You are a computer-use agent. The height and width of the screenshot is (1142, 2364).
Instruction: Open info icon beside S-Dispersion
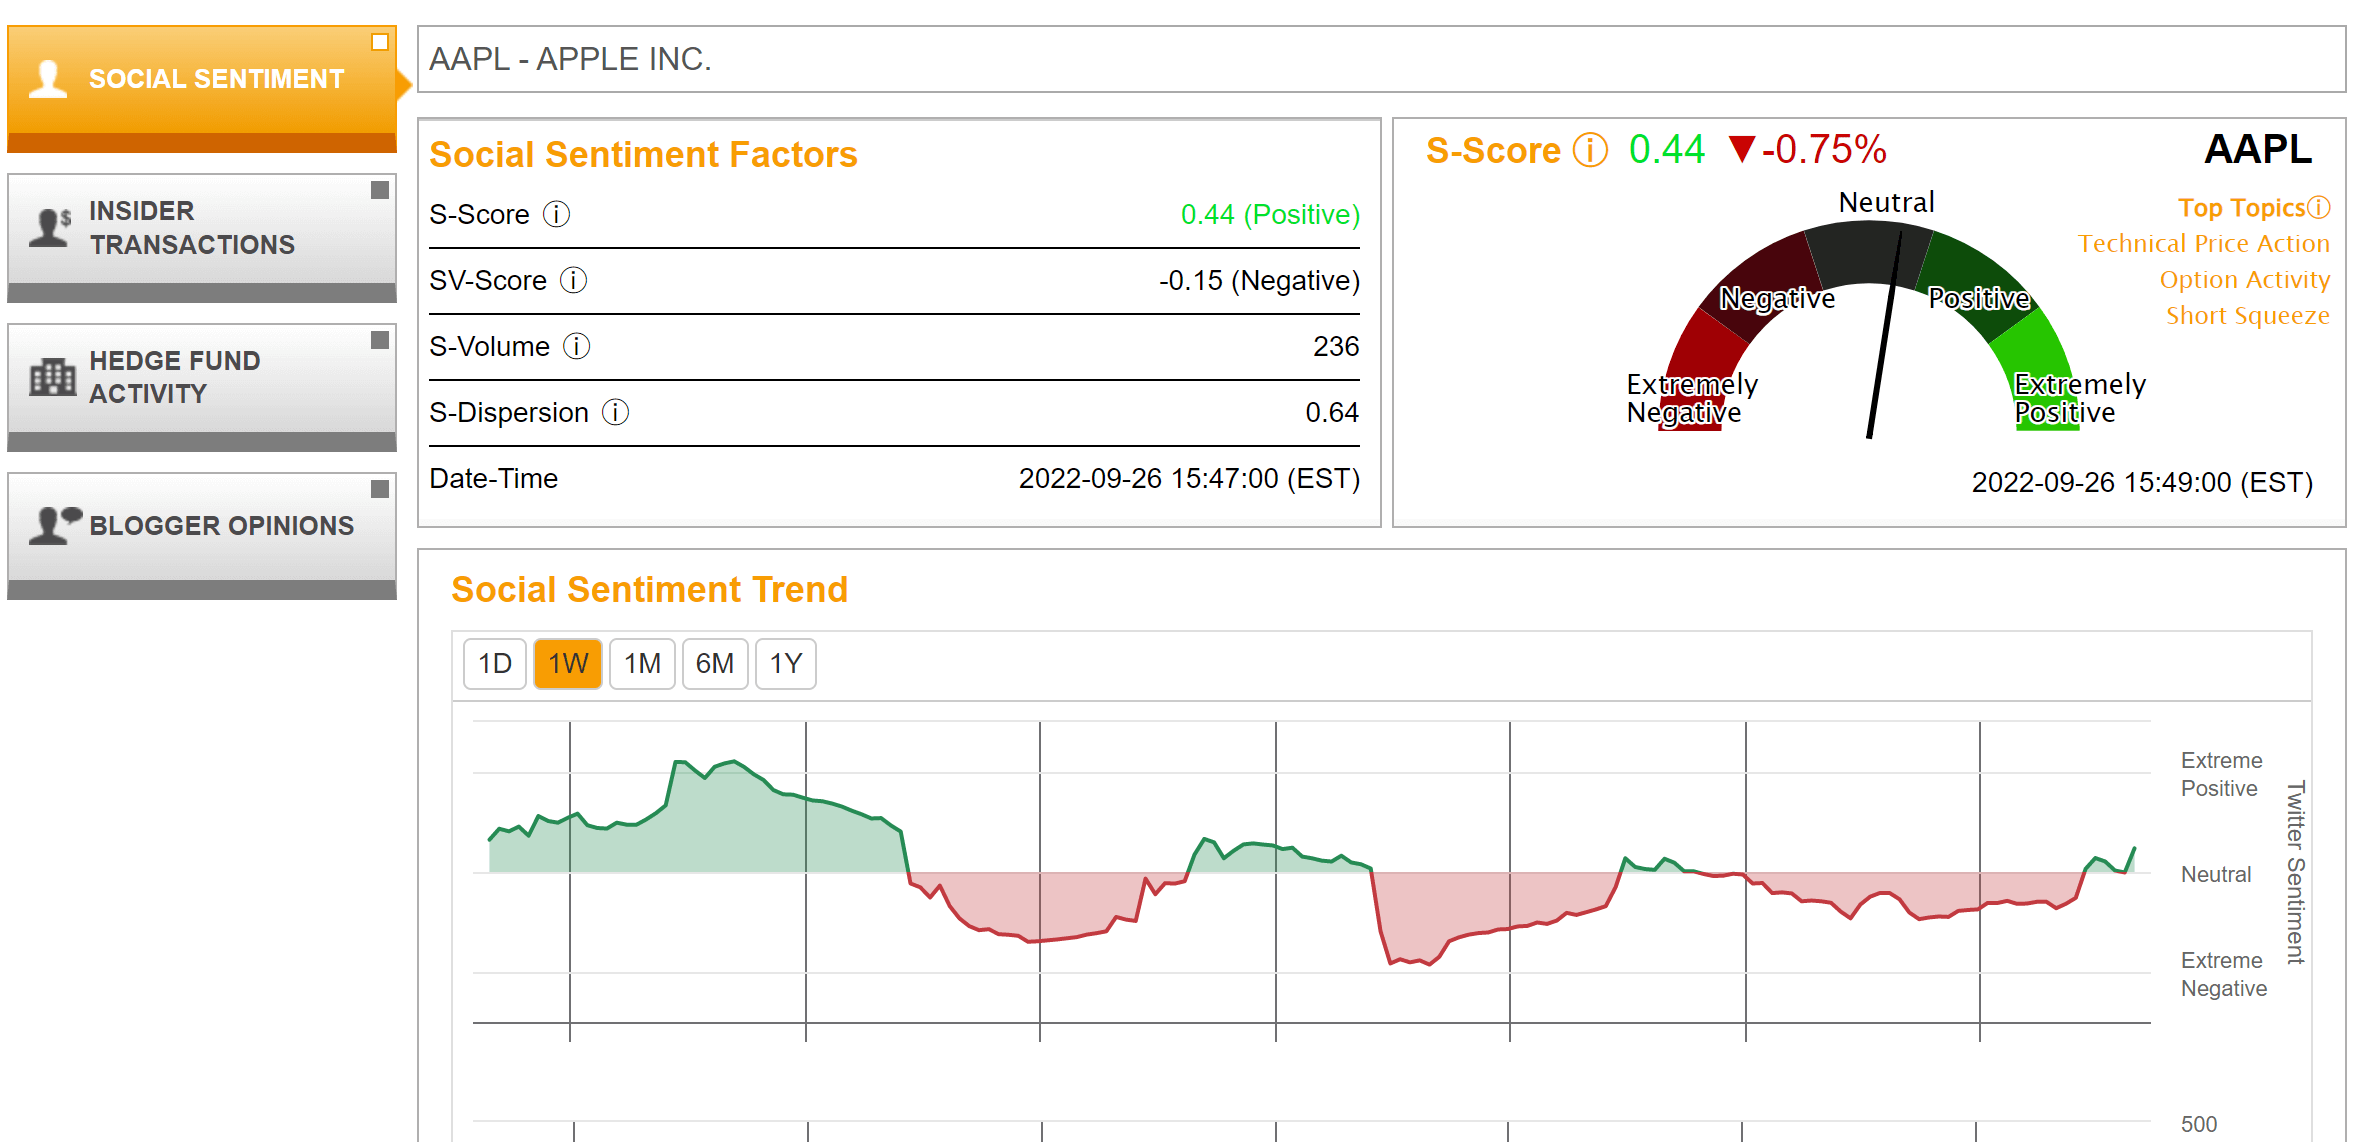click(x=615, y=412)
